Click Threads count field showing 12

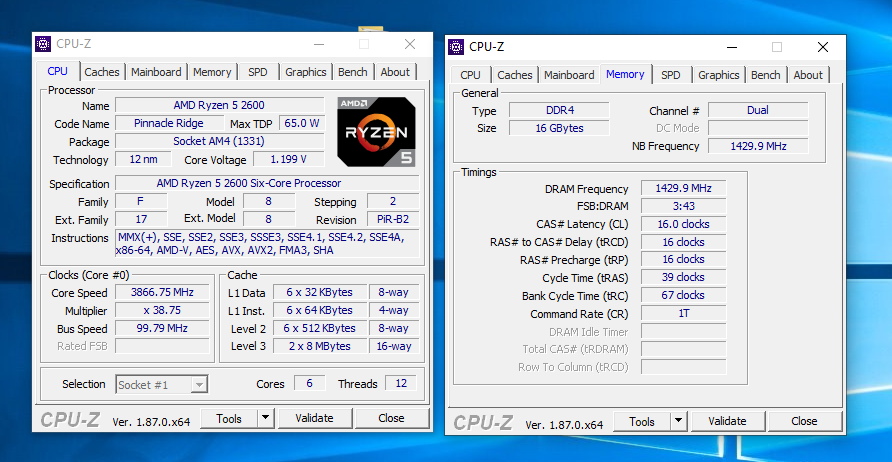401,383
